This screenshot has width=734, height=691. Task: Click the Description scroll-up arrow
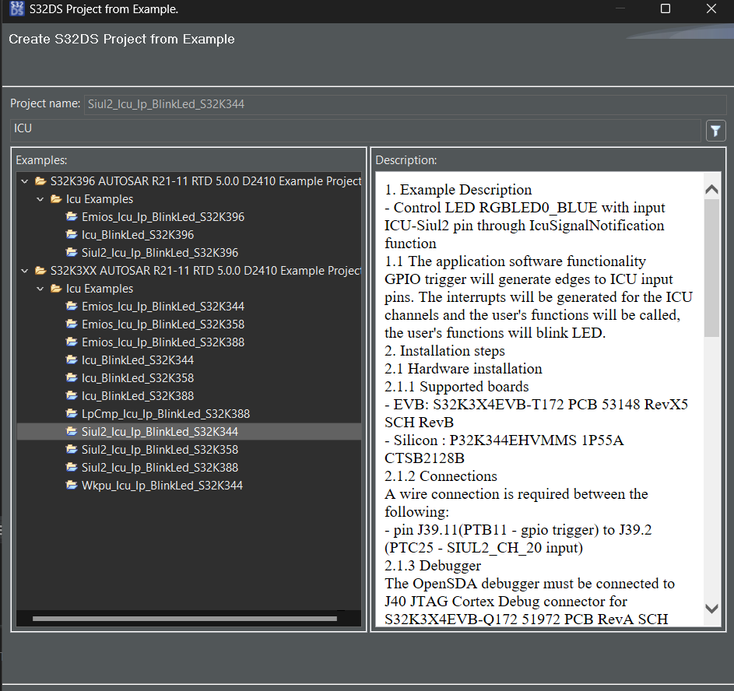click(x=712, y=189)
